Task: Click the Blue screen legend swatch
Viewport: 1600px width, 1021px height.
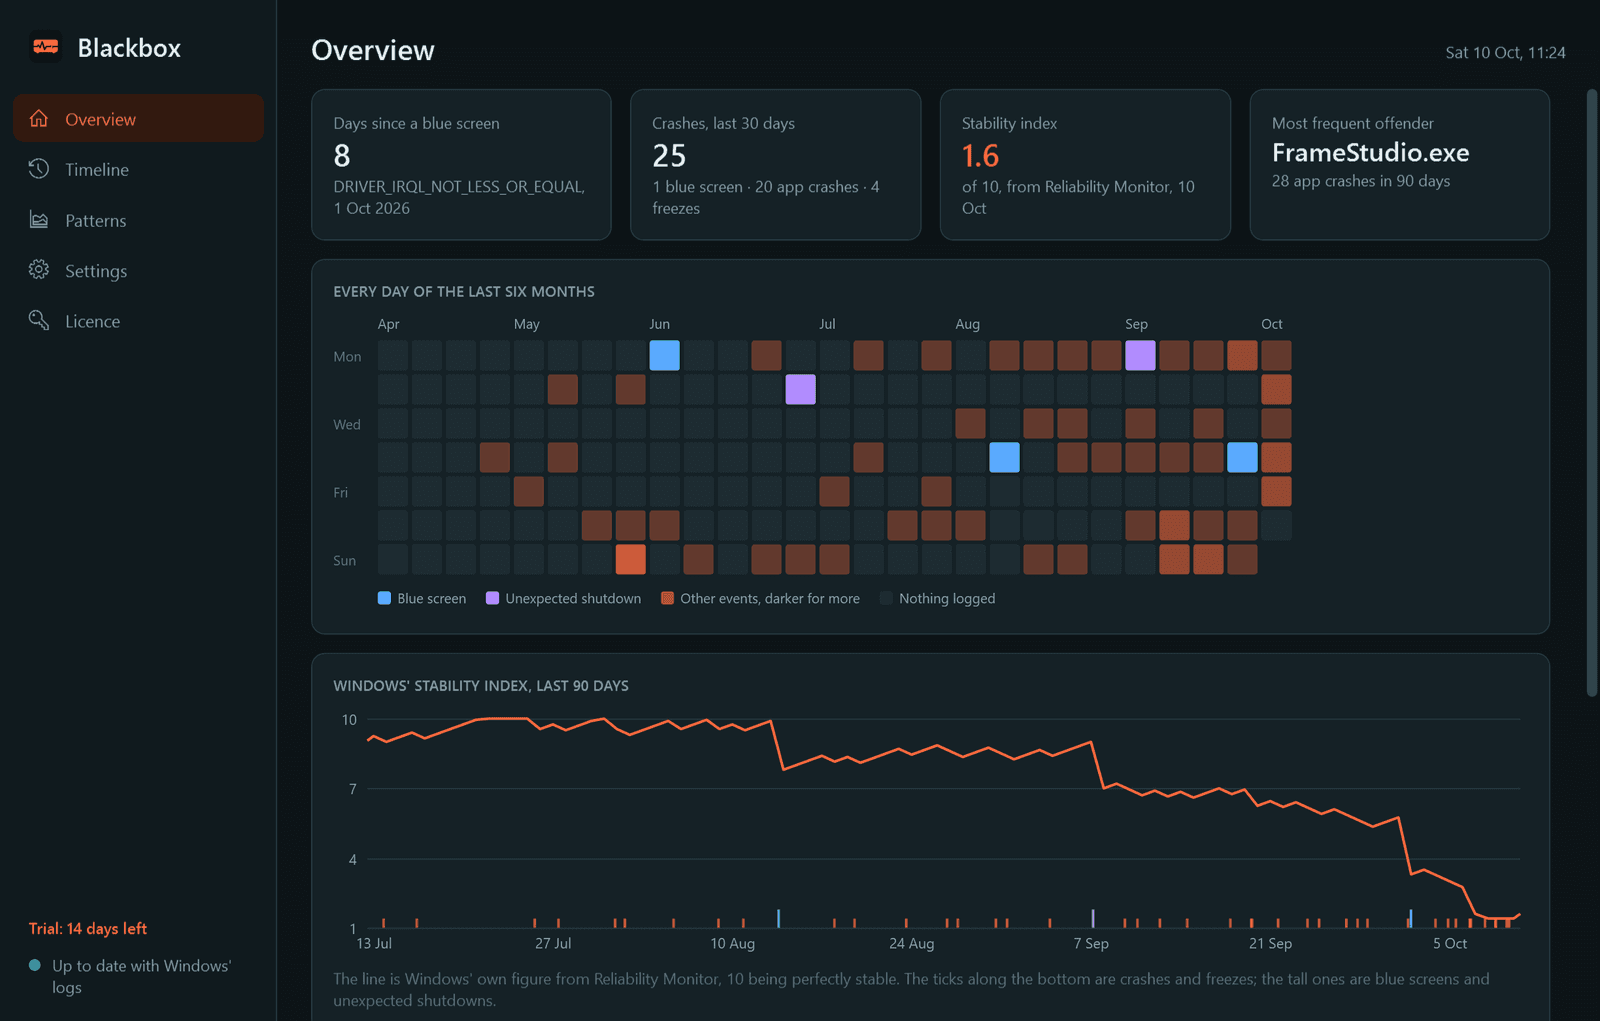Action: click(384, 598)
